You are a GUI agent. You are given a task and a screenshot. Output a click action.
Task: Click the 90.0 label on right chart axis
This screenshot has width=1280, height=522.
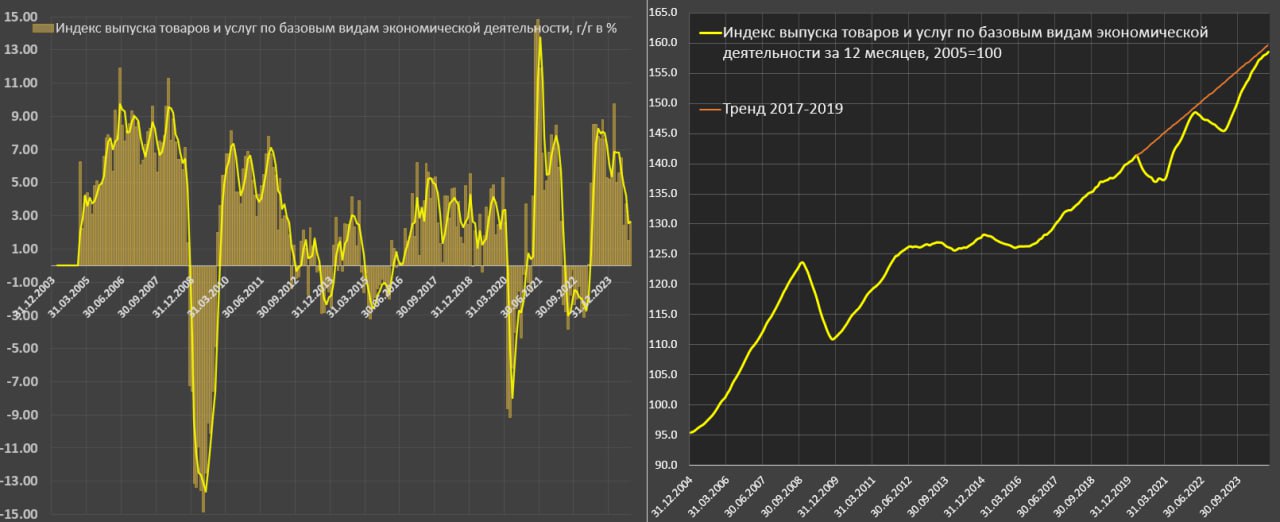[666, 465]
